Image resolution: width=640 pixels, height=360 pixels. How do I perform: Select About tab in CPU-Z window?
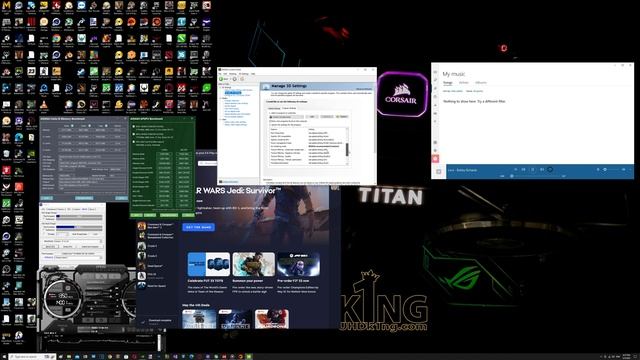[x=92, y=209]
